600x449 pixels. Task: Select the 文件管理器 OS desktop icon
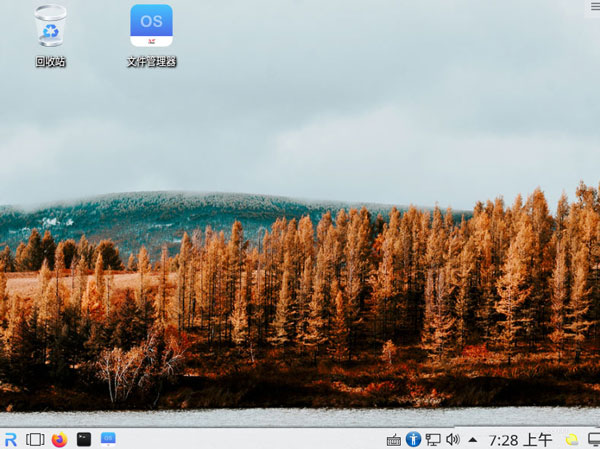point(152,25)
